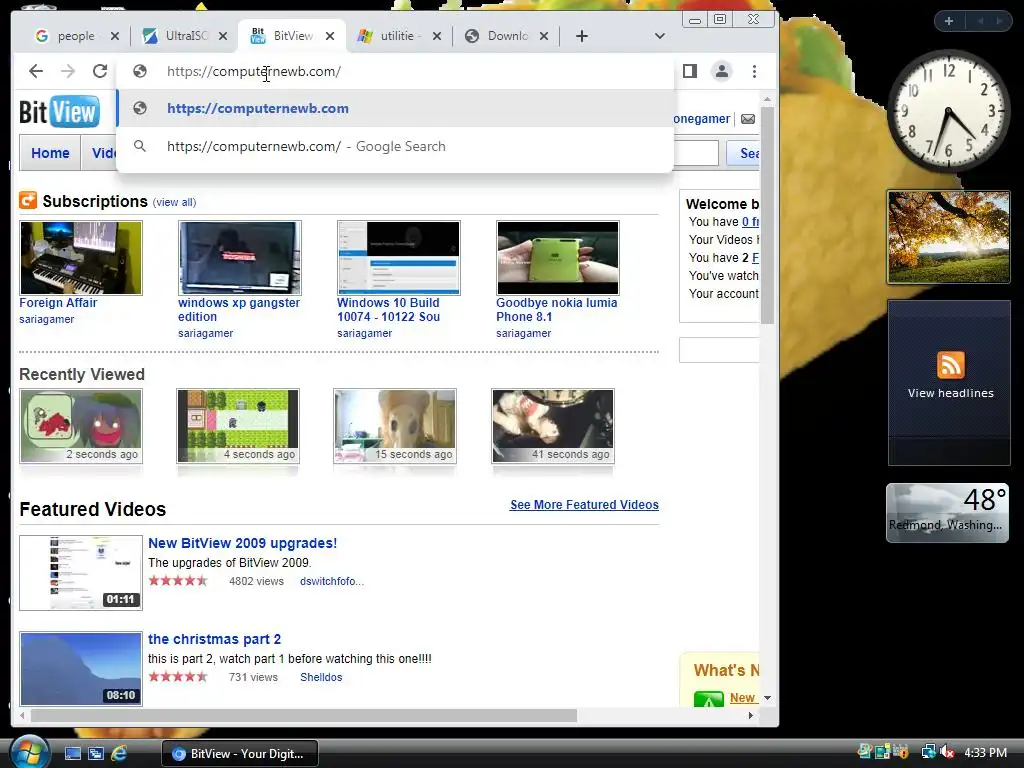This screenshot has height=768, width=1024.
Task: Close the people Google tab
Action: tap(115, 36)
